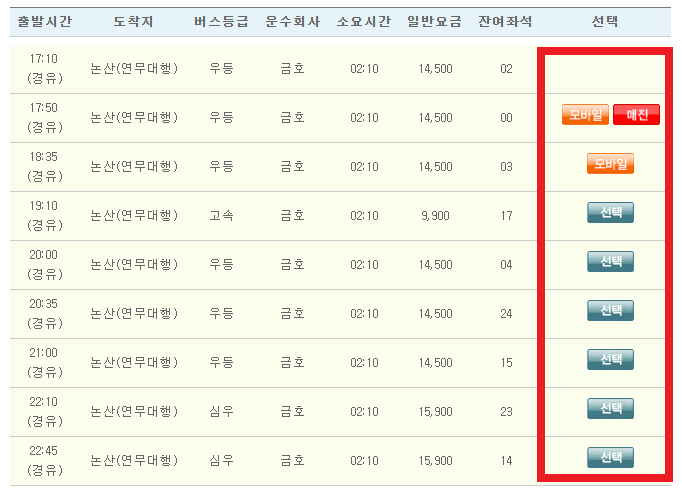Click the 심우 grade in the 22:10 row
This screenshot has height=492, width=682.
point(221,411)
